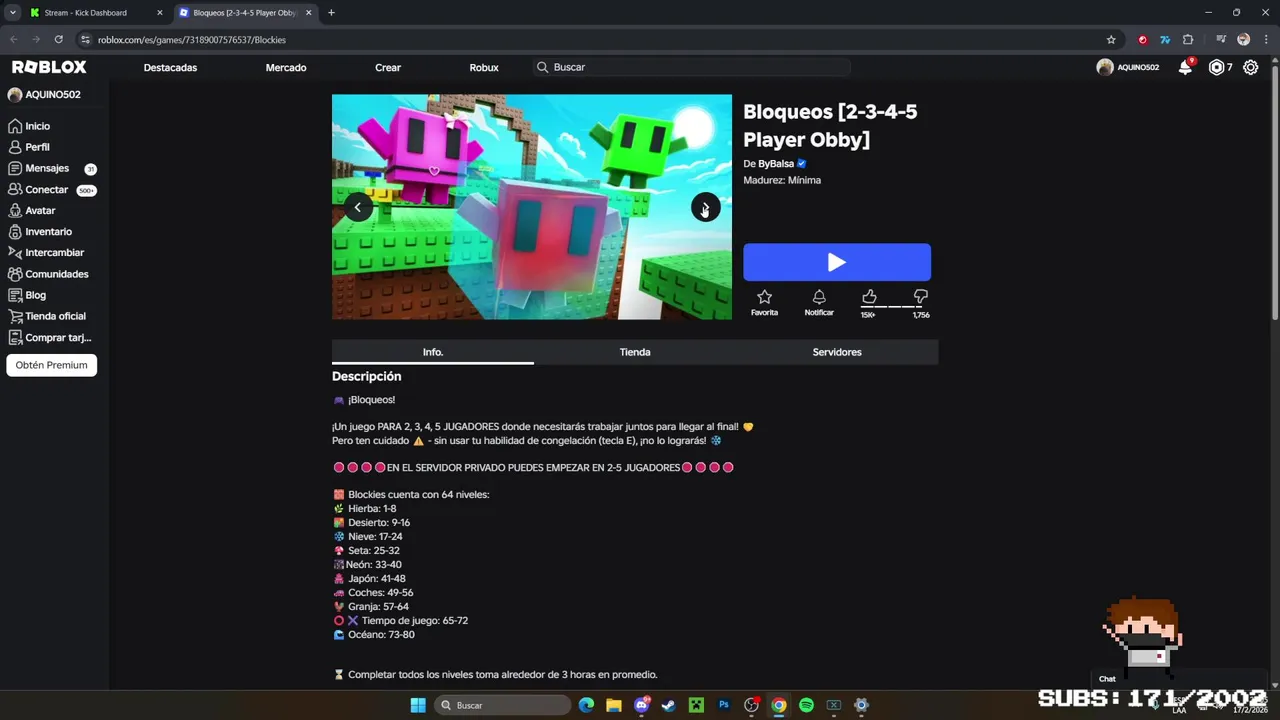Click the Roblox logo in the header
Screen dimensions: 1280x720
click(49, 67)
